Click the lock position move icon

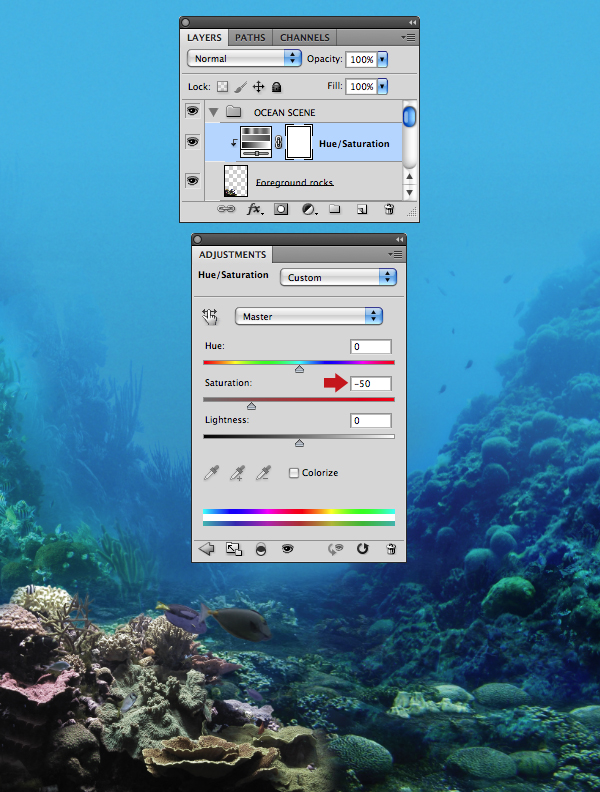[x=259, y=87]
